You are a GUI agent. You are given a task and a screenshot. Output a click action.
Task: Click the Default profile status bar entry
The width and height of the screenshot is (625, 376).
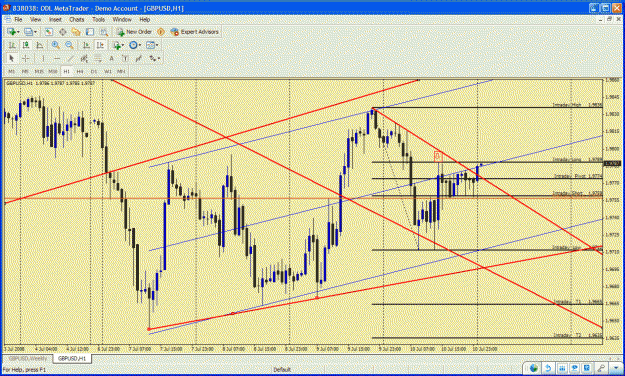pyautogui.click(x=282, y=370)
